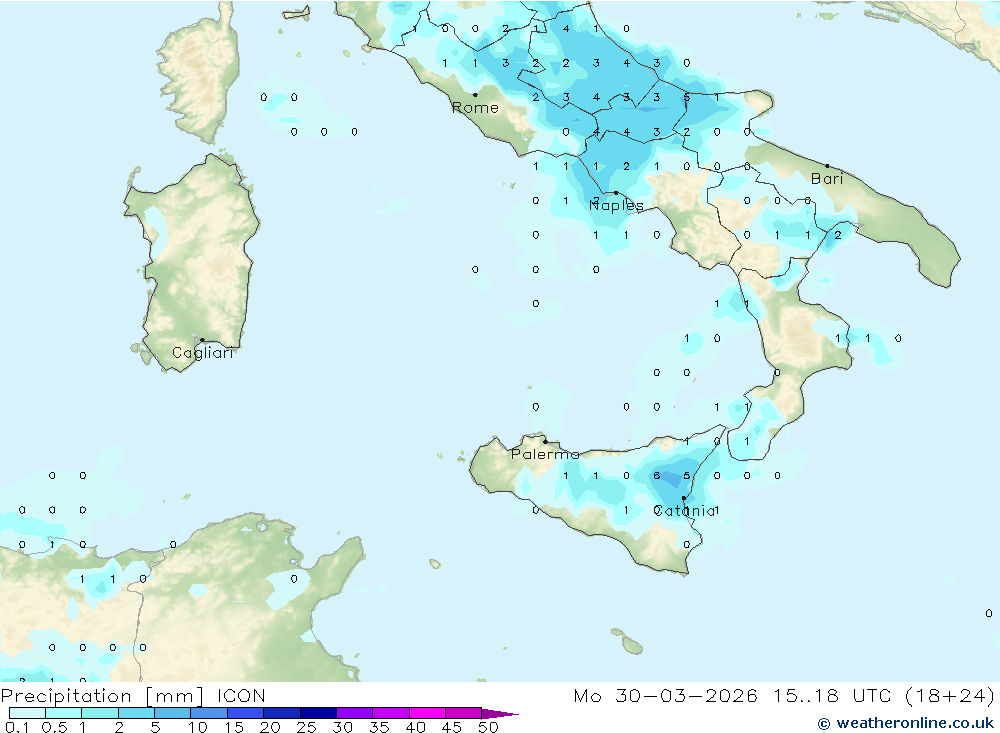Click the legend scale label '50'
1000x733 pixels.
[x=489, y=727]
